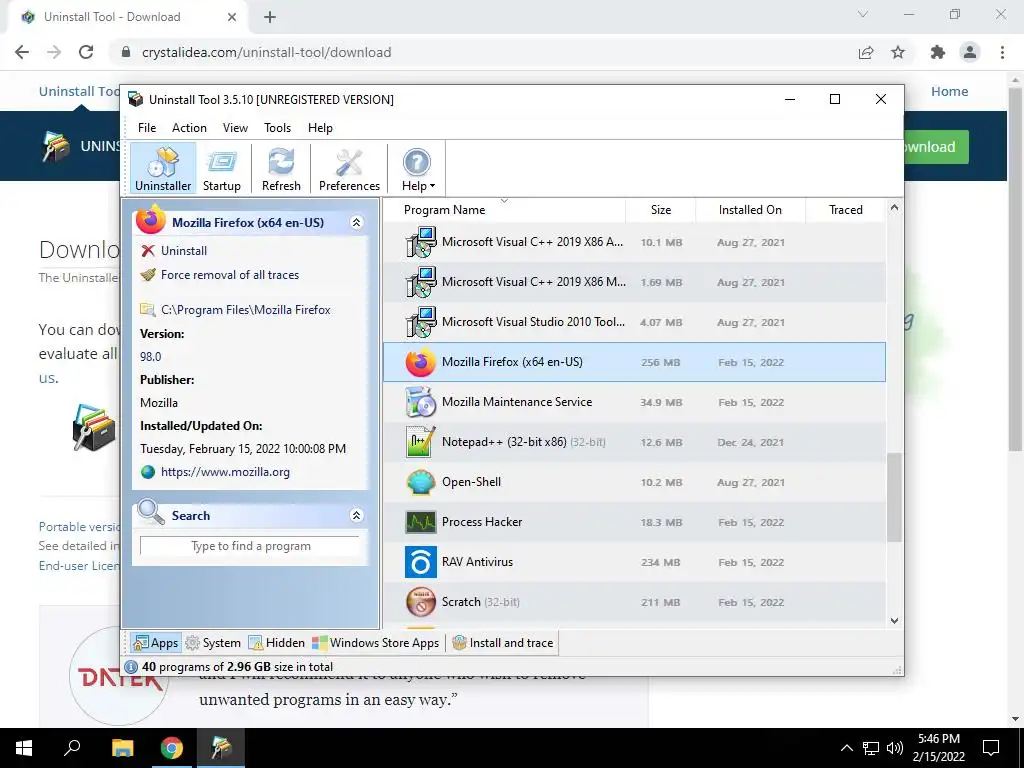Click the Mozilla Firefox icon in program list

(x=421, y=362)
